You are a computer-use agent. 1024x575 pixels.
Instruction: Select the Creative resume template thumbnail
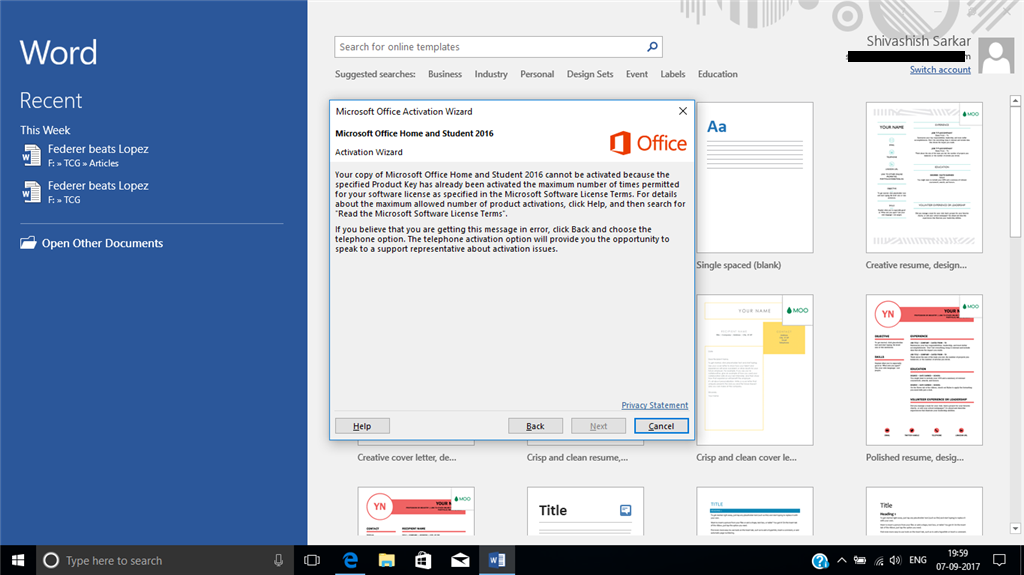924,177
